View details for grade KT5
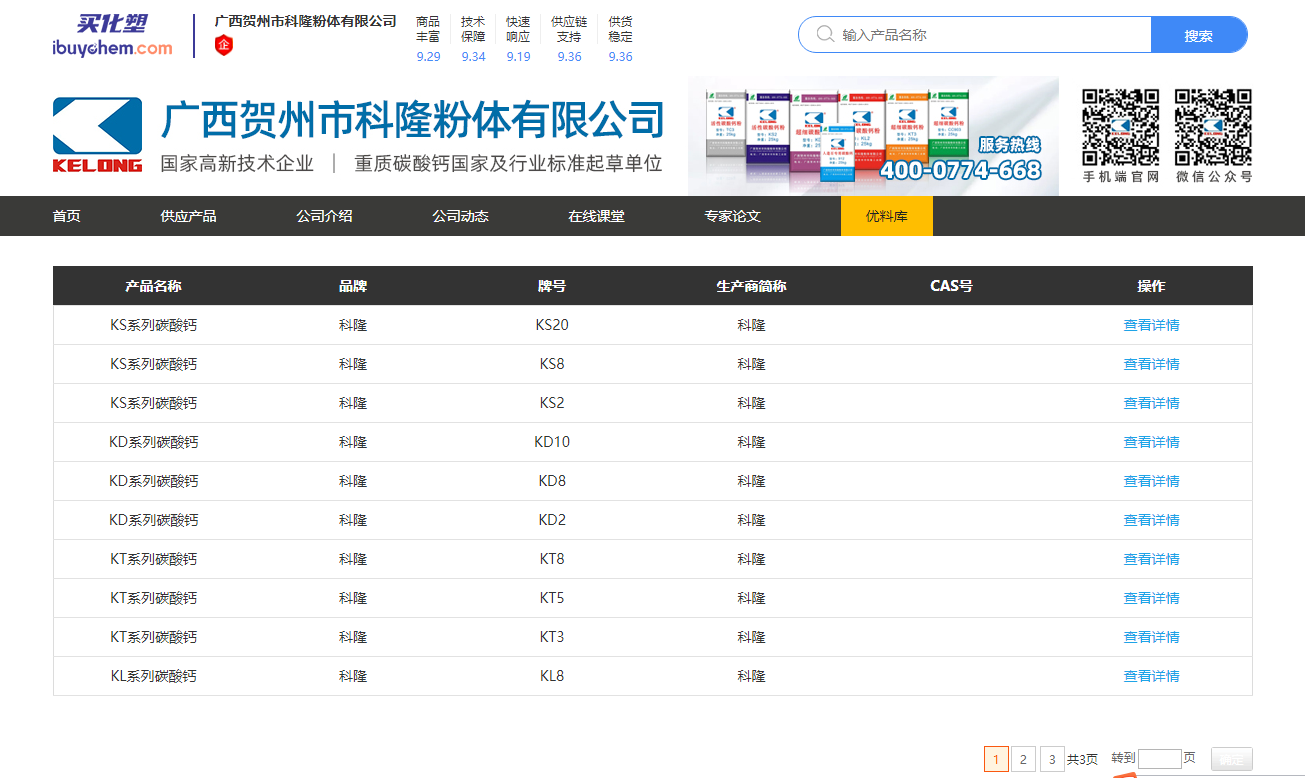The height and width of the screenshot is (778, 1305). click(1151, 598)
